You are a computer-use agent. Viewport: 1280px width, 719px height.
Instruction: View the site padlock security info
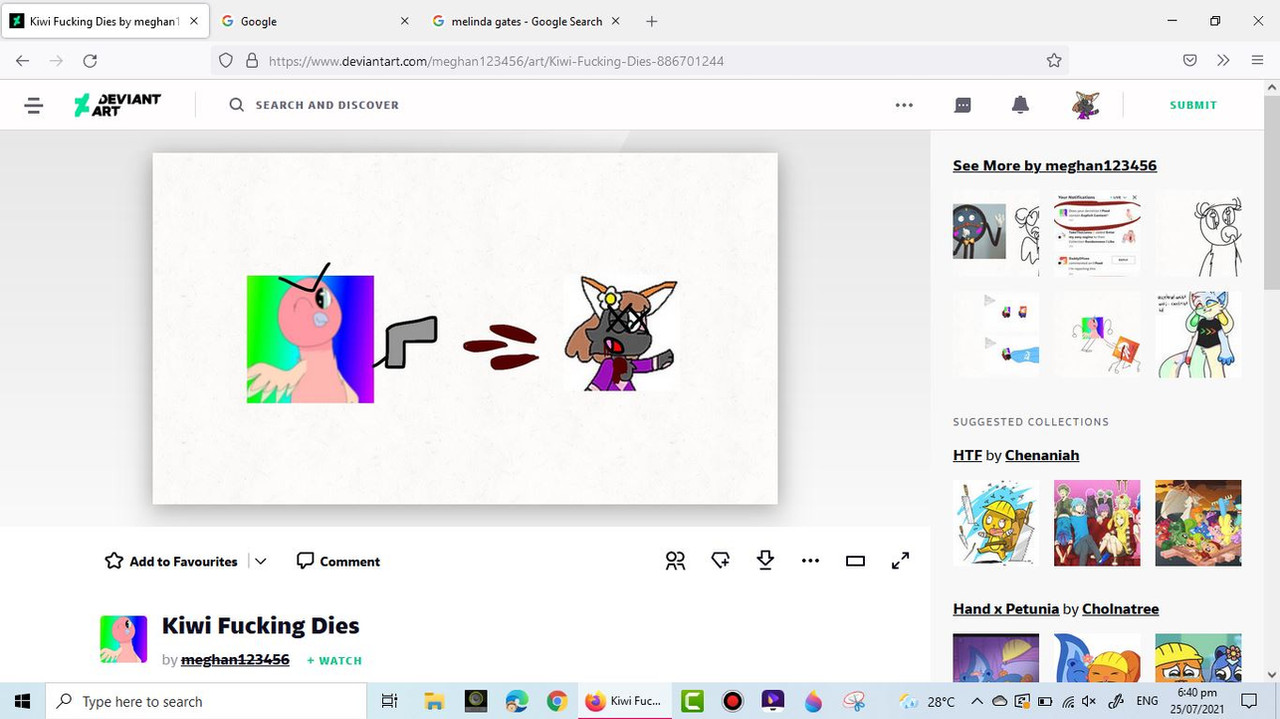(251, 61)
